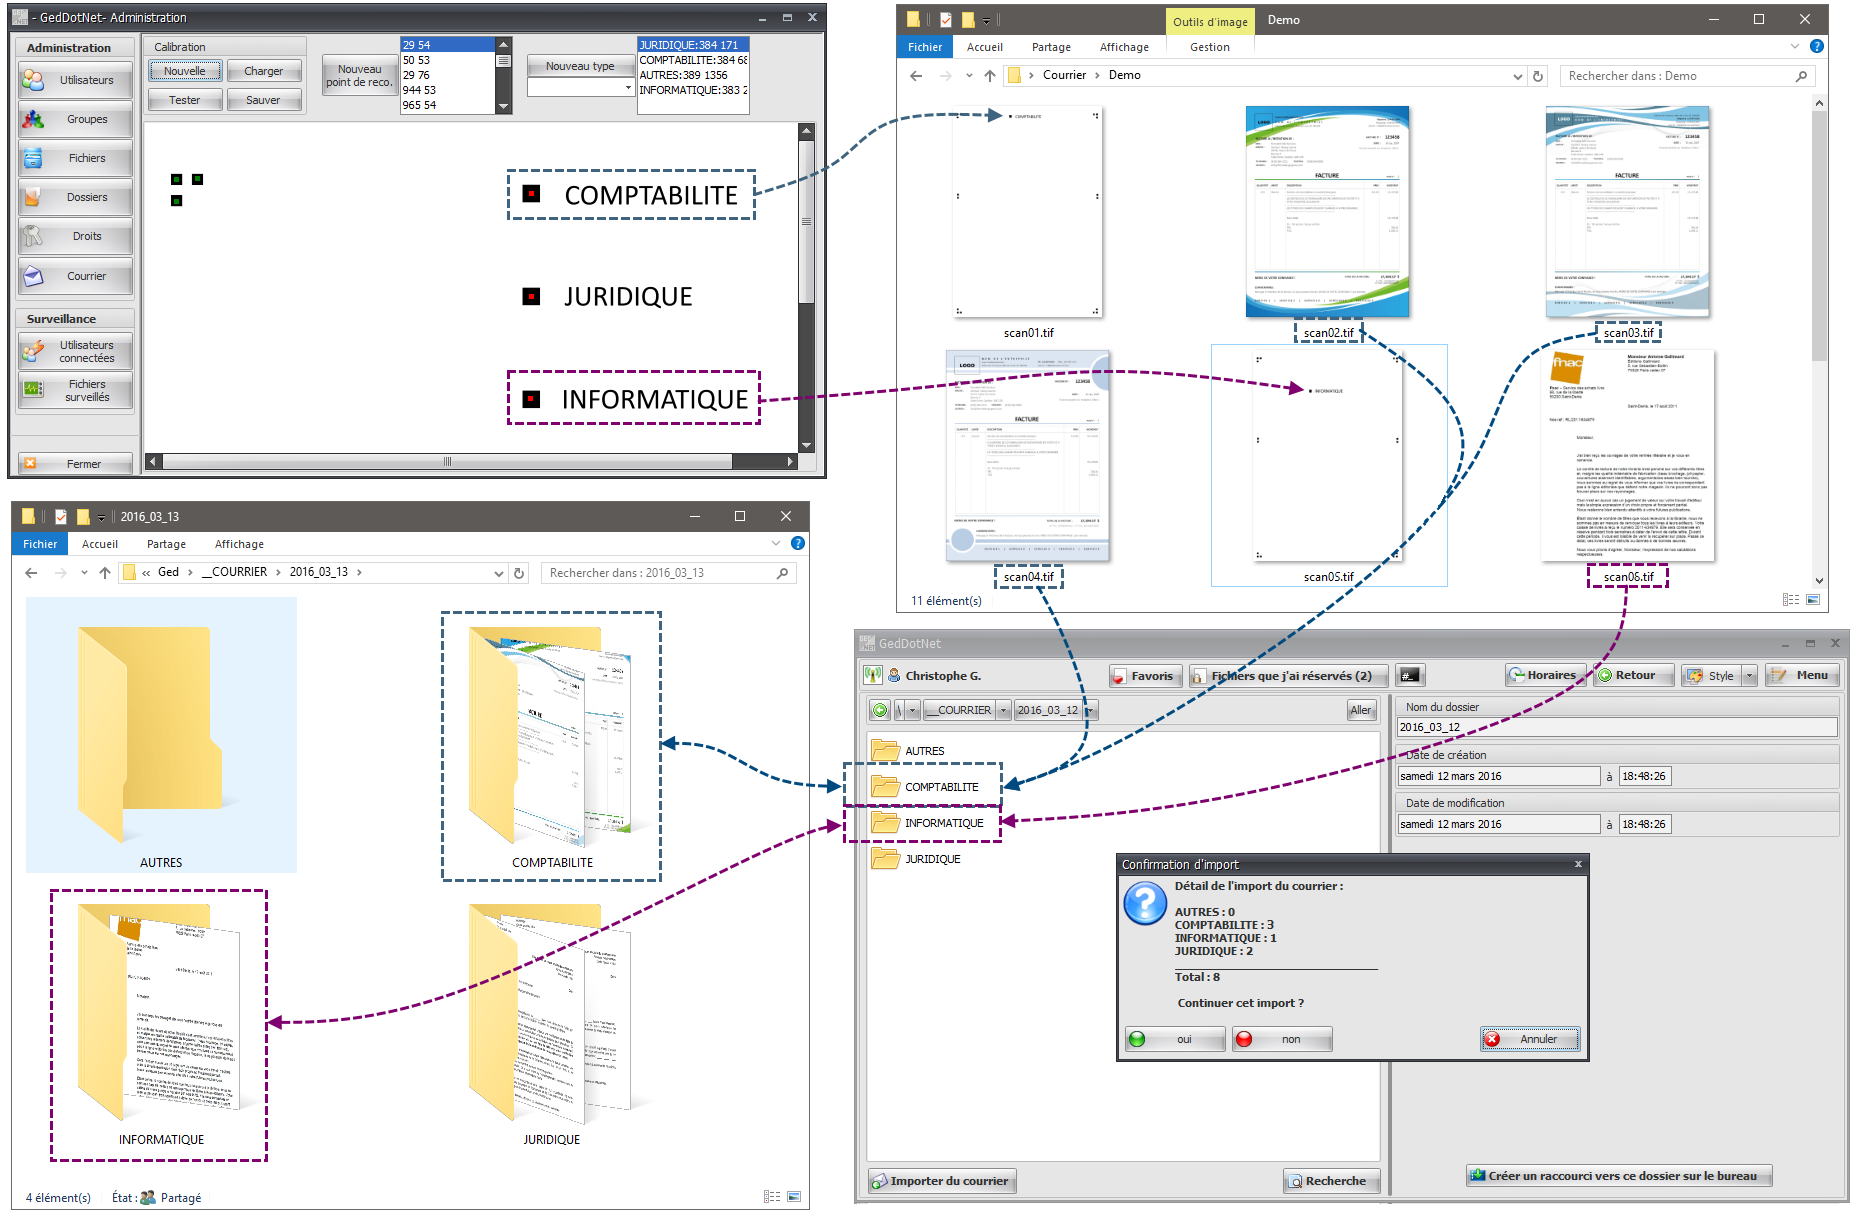The height and width of the screenshot is (1224, 1864).
Task: Open the Gestion tab under Outils d'image
Action: pyautogui.click(x=1210, y=47)
